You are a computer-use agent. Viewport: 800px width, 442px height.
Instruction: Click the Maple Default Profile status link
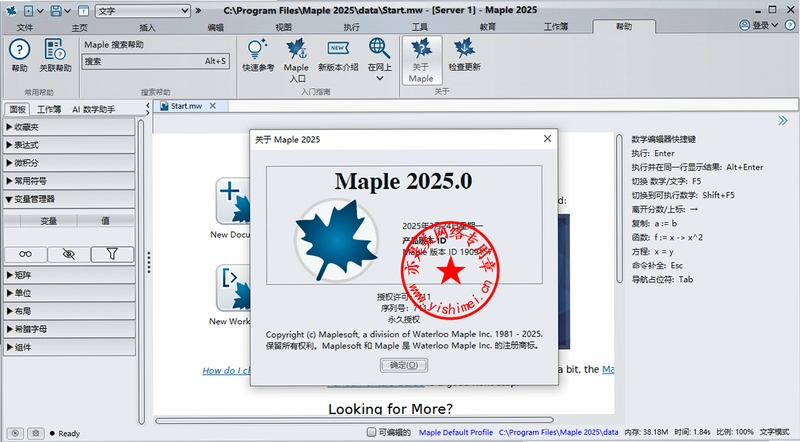point(456,432)
